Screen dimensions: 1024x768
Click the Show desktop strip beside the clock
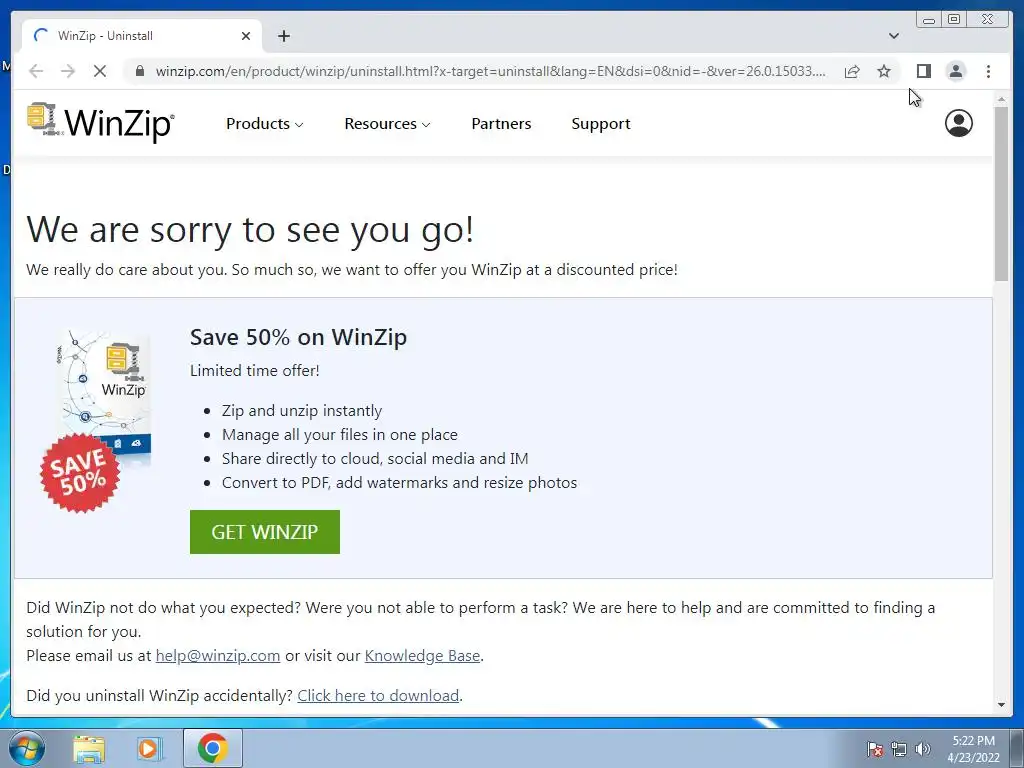click(1017, 748)
